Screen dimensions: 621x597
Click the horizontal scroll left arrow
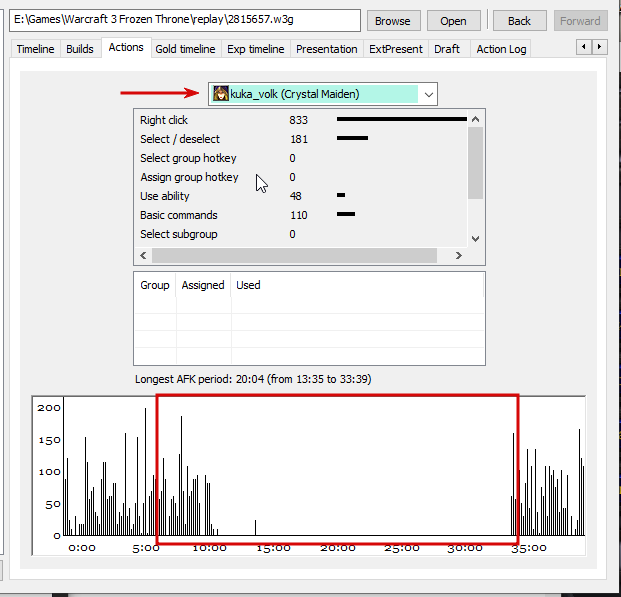click(x=143, y=256)
